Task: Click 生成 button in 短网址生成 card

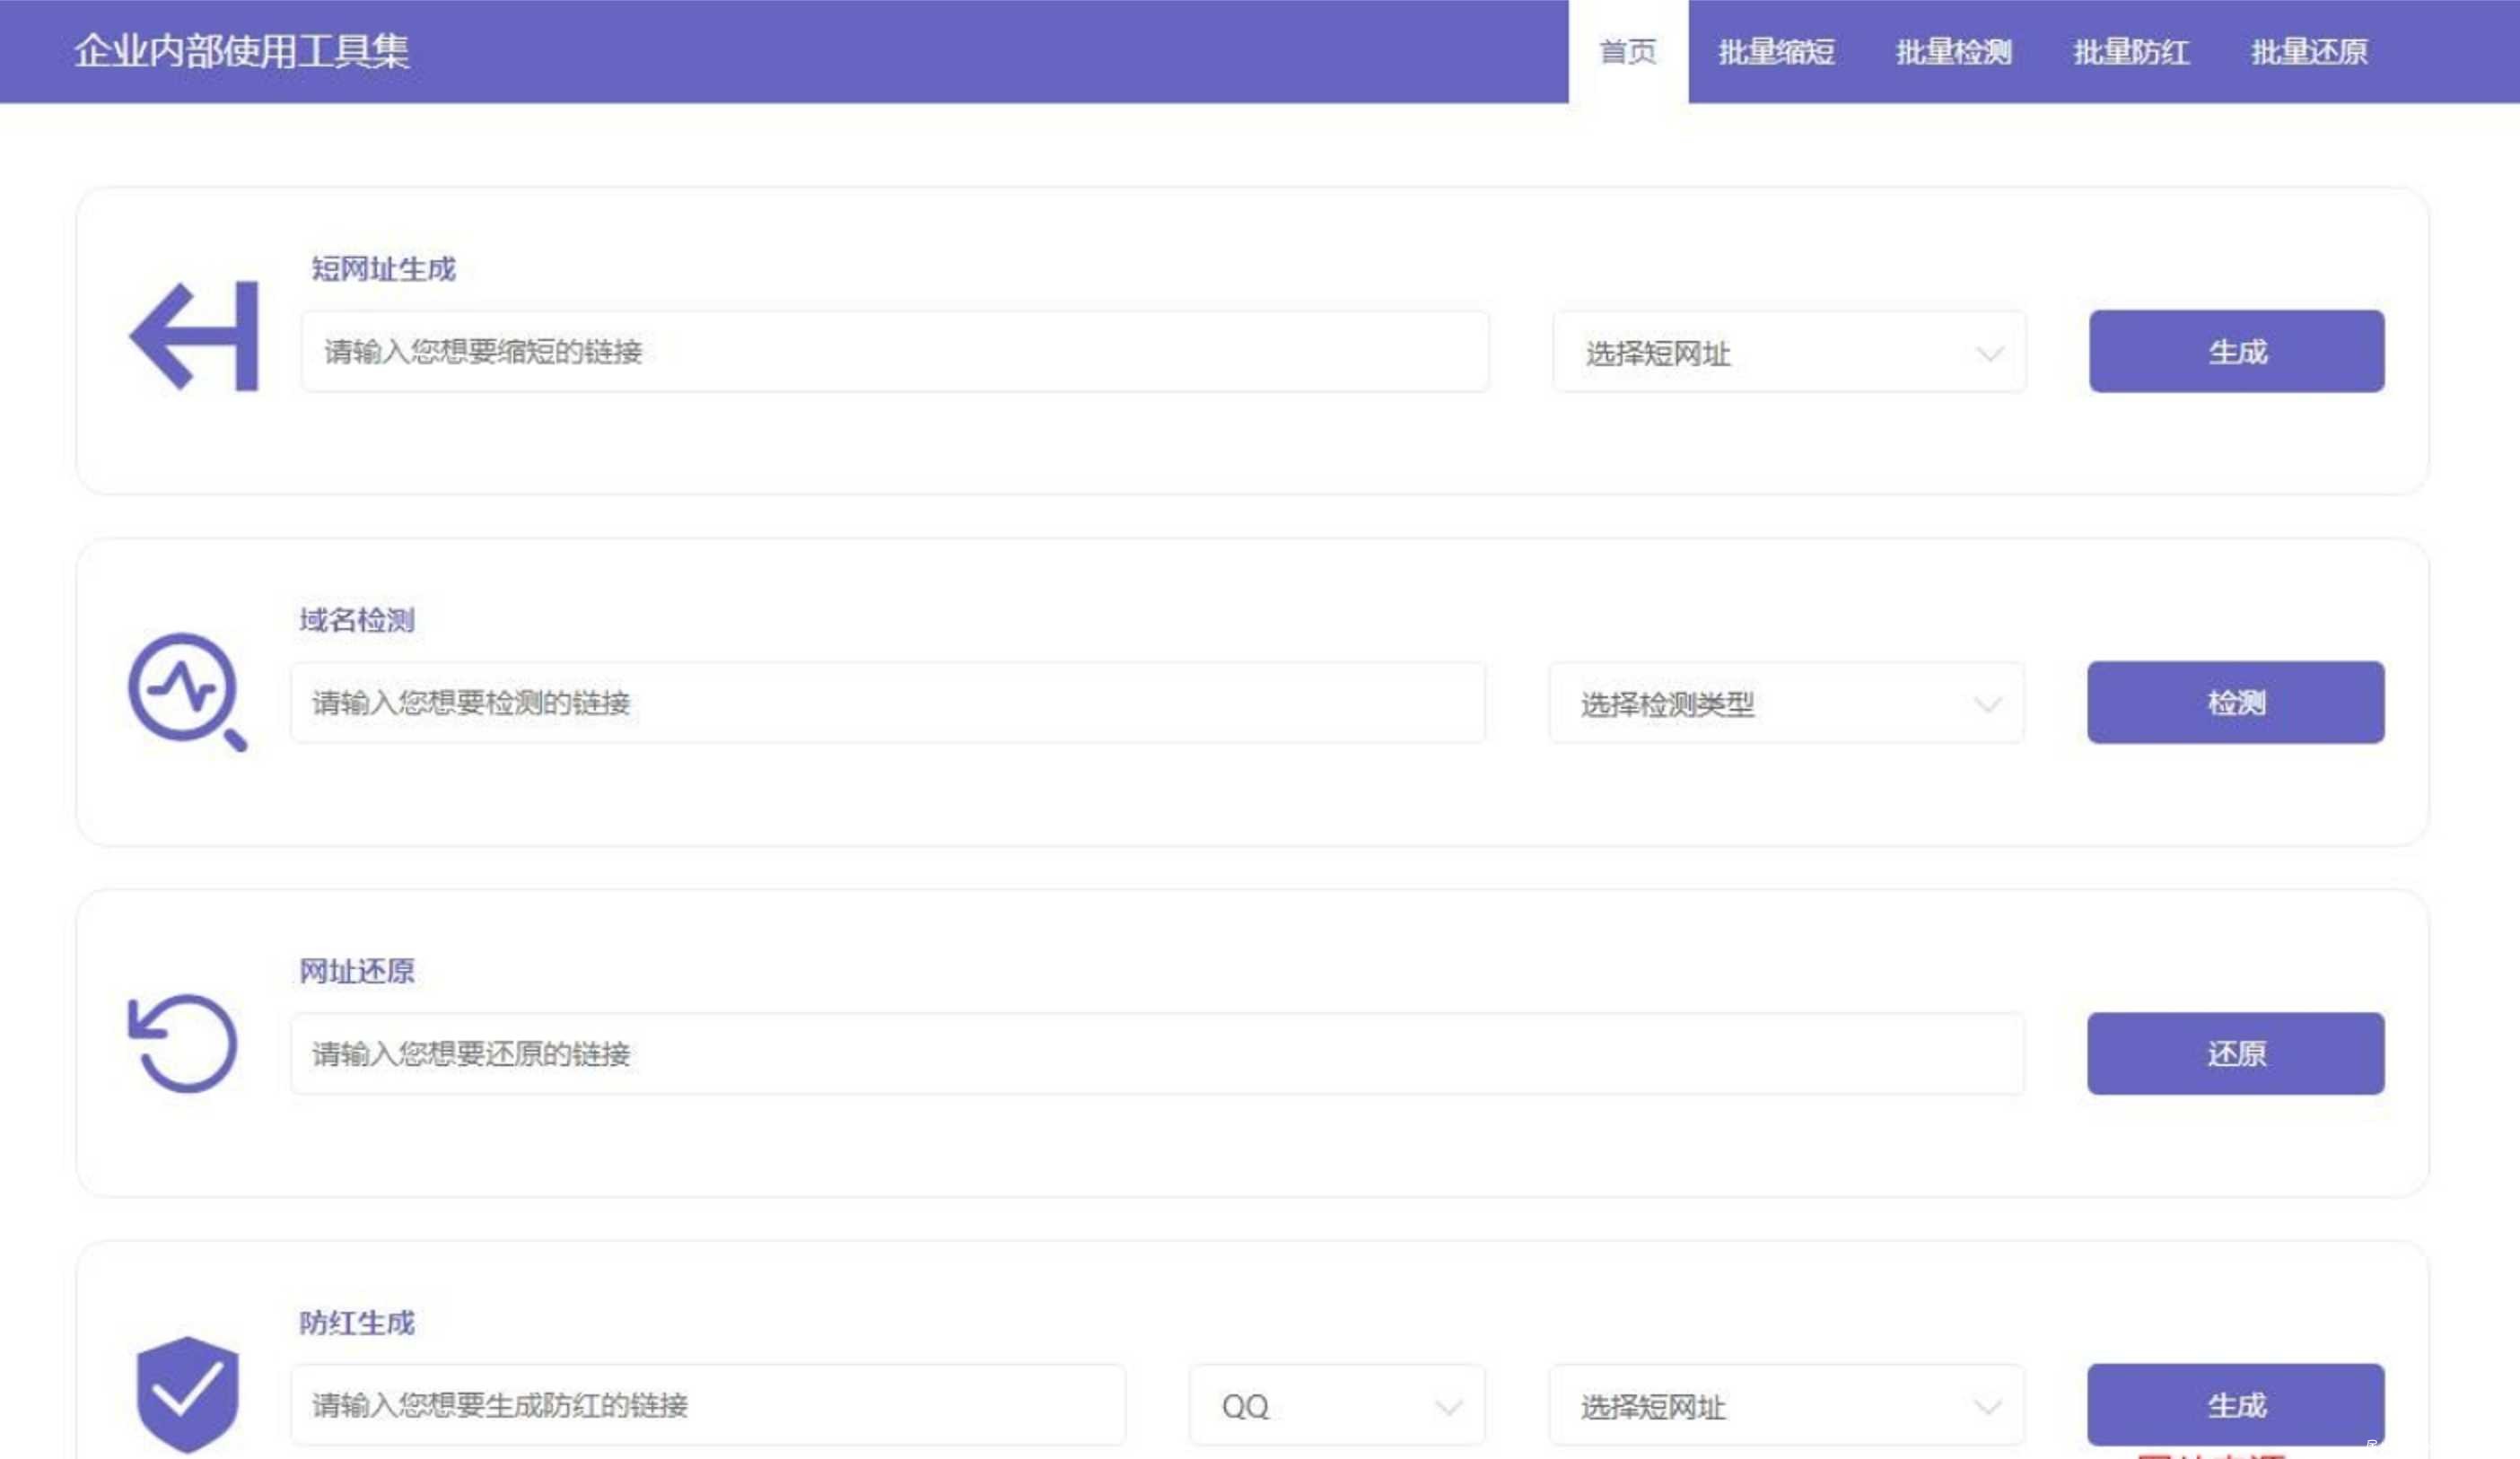Action: [x=2237, y=351]
